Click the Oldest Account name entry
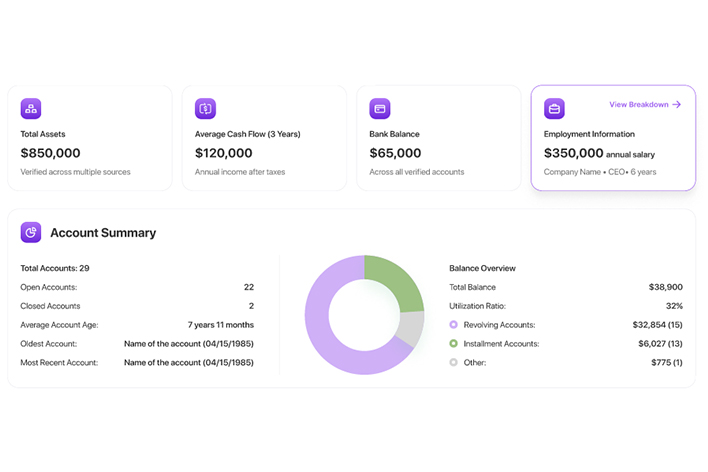 point(188,343)
